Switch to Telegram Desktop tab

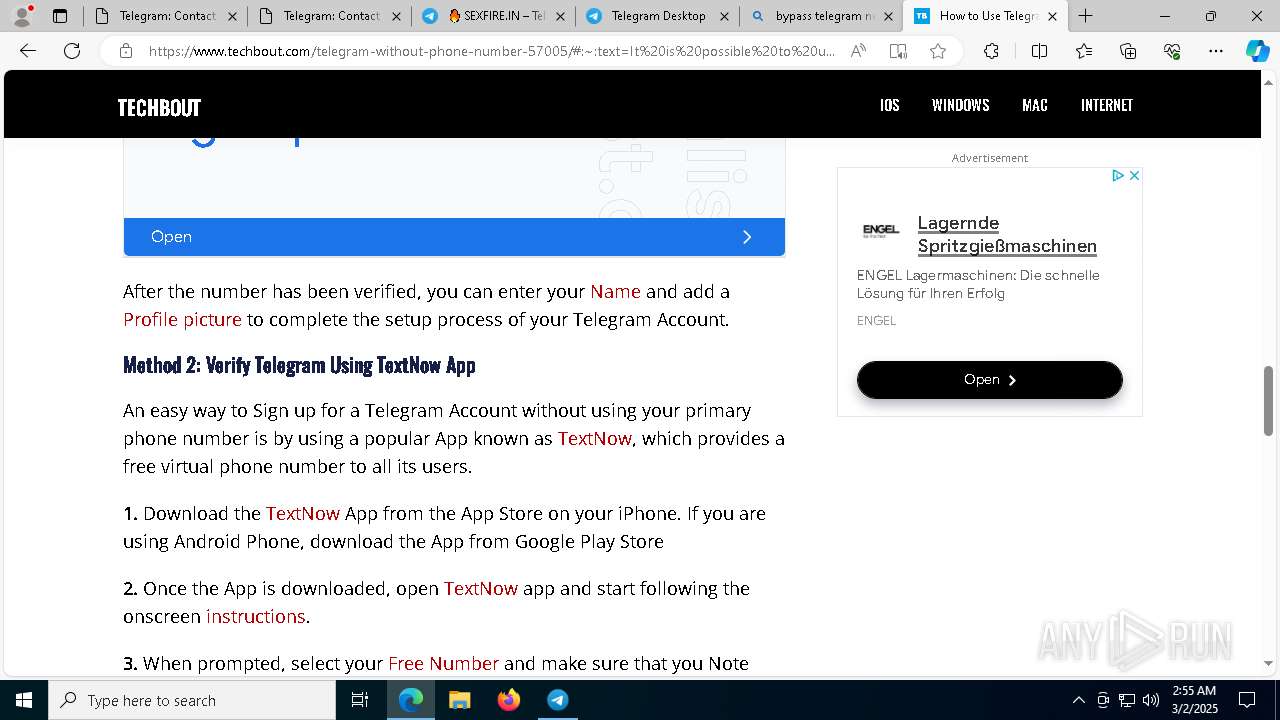(x=658, y=16)
